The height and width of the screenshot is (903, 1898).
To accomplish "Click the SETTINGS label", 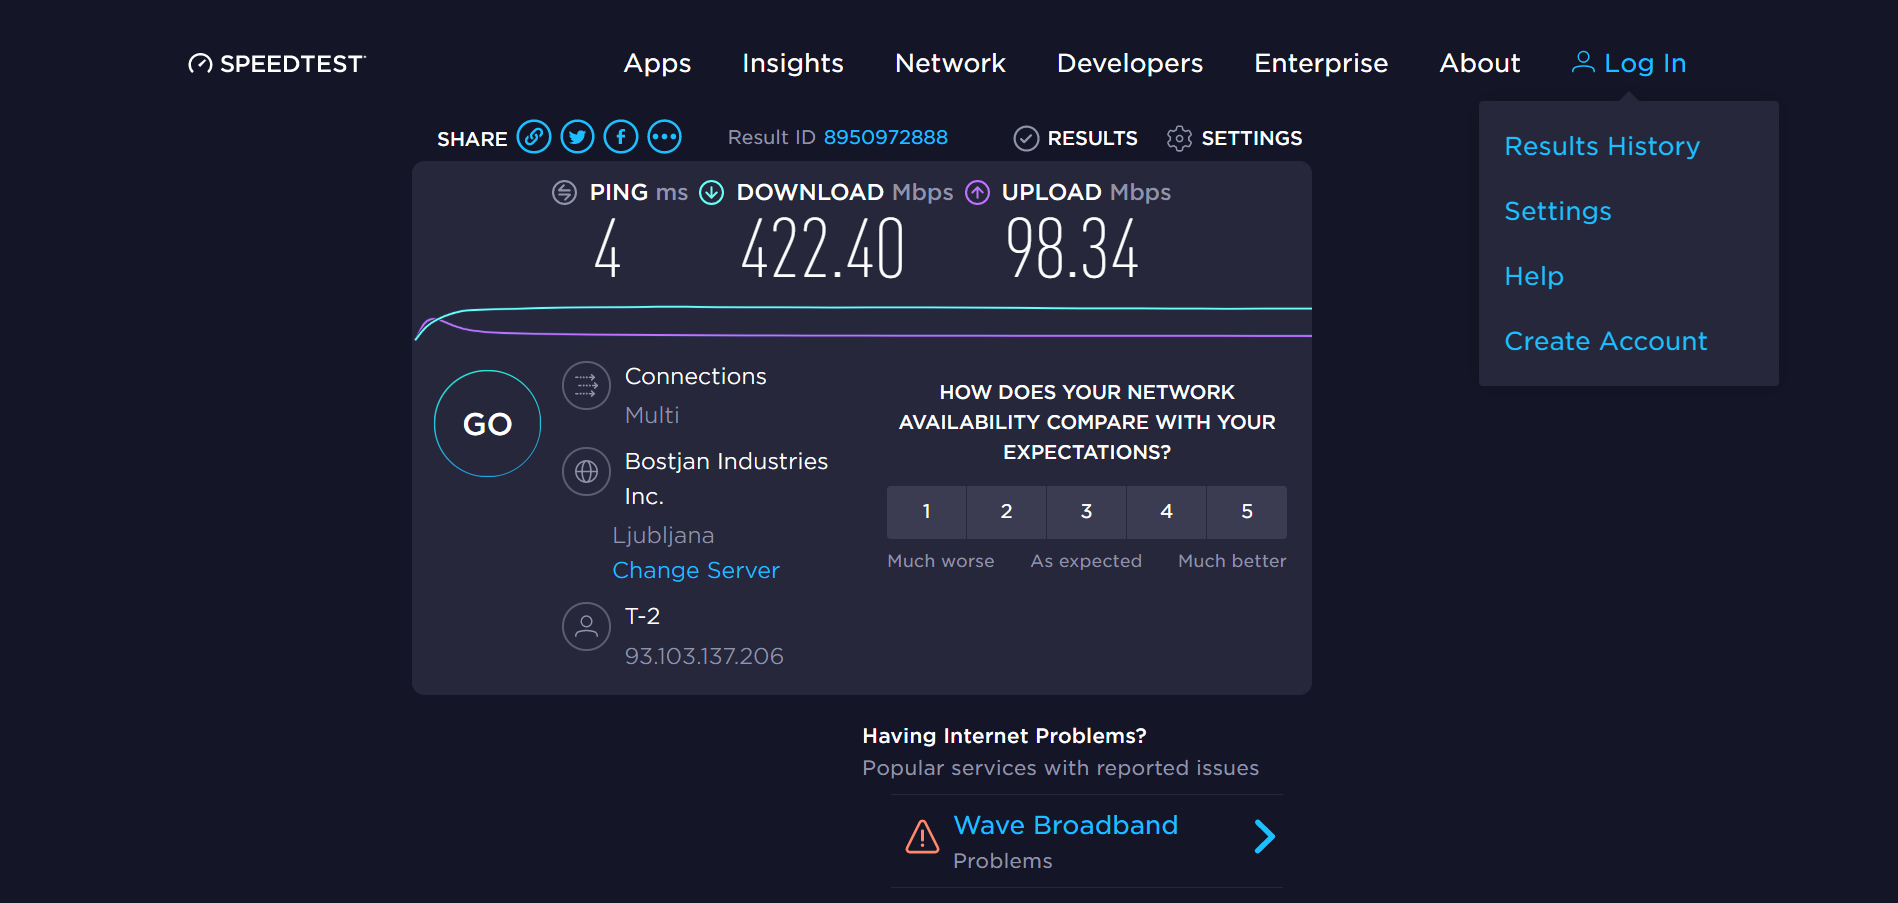I will click(x=1252, y=138).
